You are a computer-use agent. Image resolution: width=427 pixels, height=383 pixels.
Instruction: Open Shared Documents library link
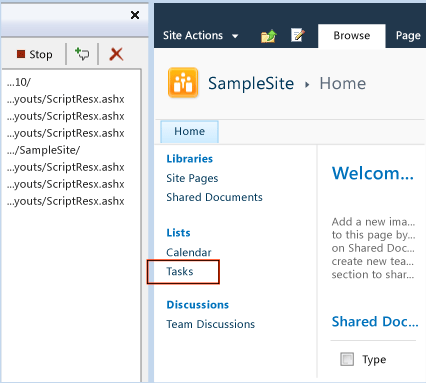point(214,197)
